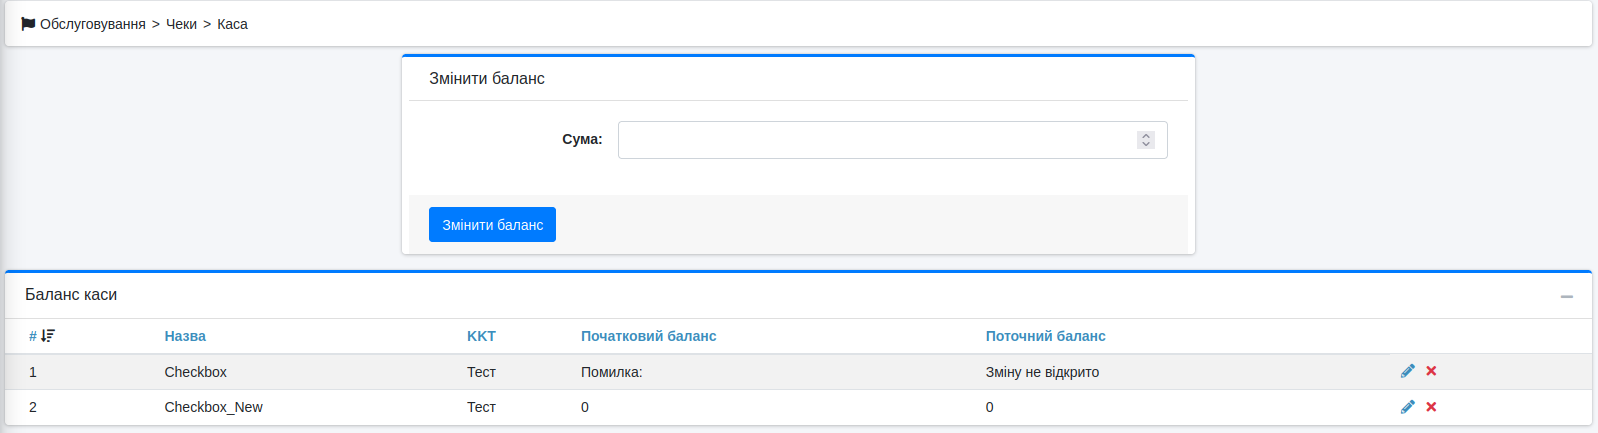Sort table by Поточний баланс column

point(1045,336)
